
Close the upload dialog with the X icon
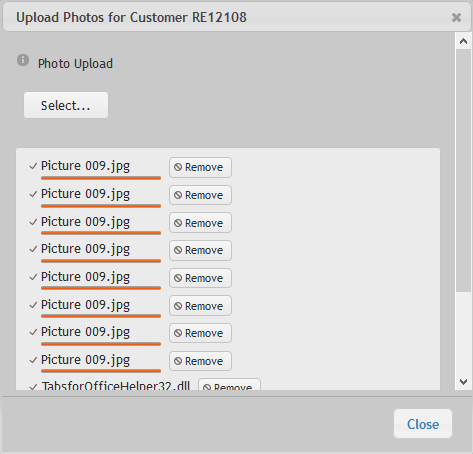(x=456, y=17)
